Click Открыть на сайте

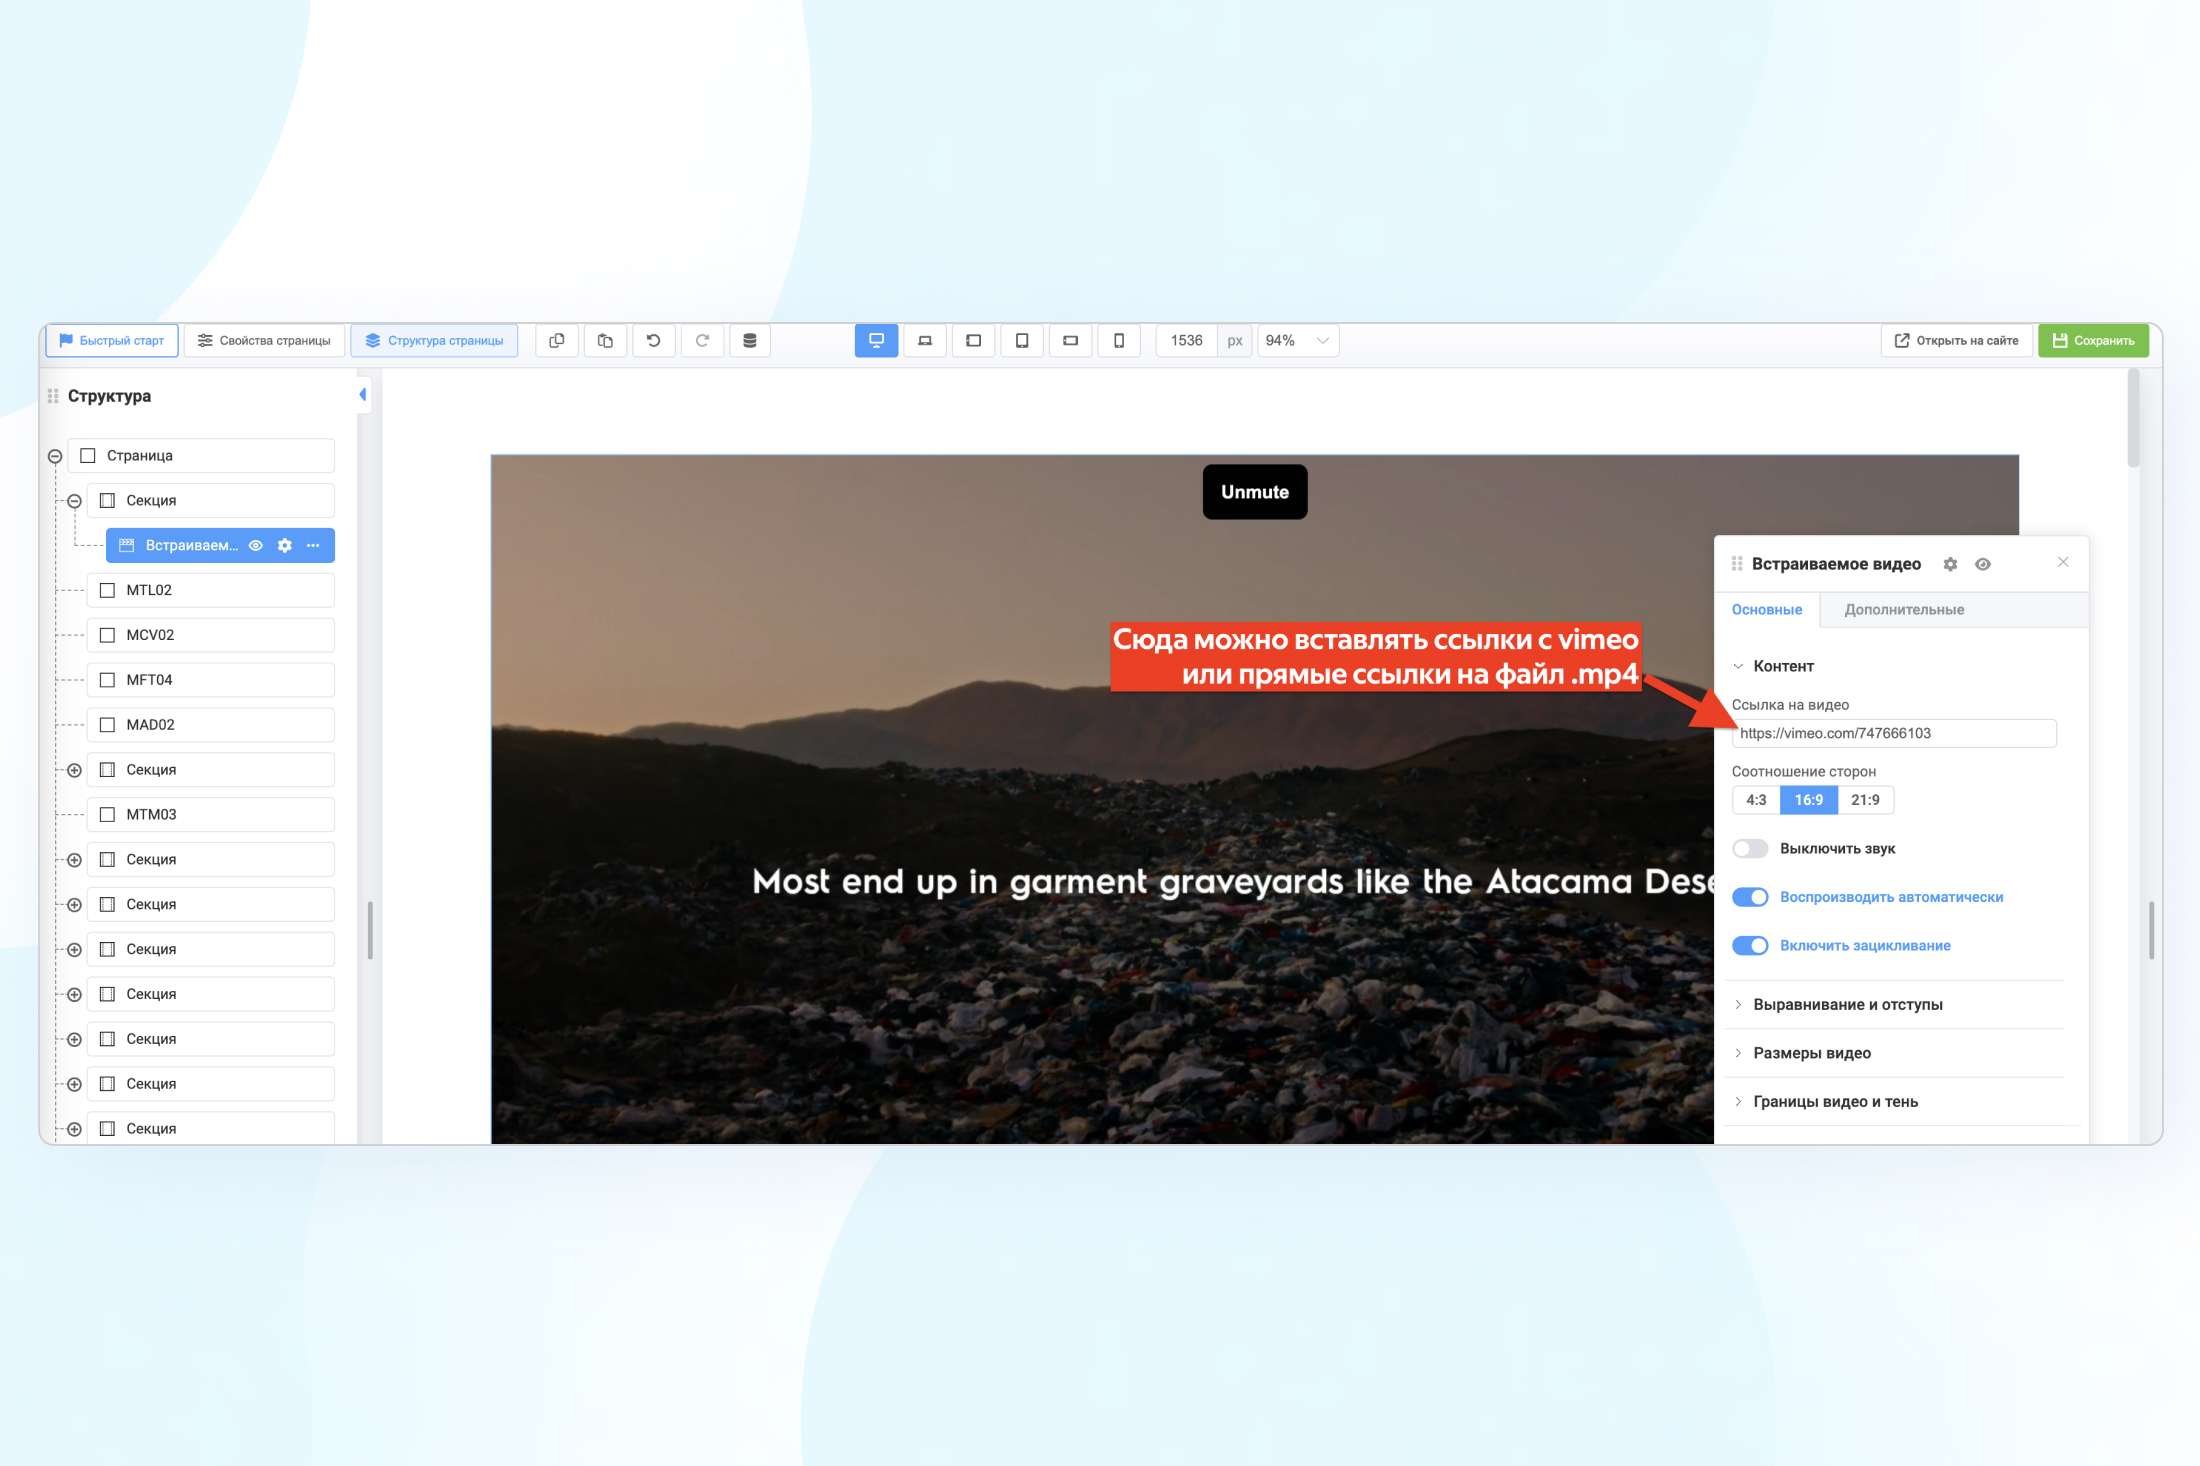(1957, 341)
